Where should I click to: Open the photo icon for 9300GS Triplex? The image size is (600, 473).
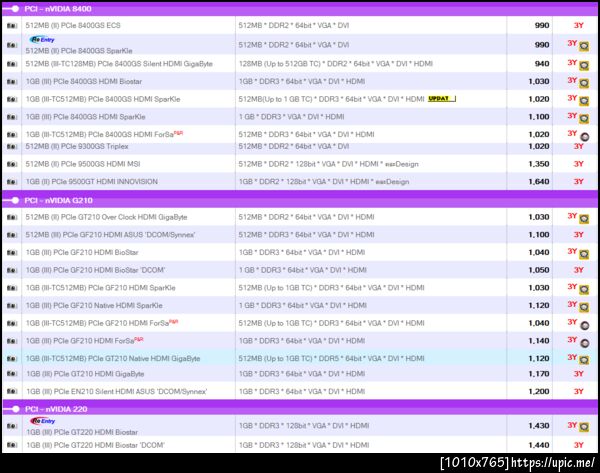click(12, 147)
